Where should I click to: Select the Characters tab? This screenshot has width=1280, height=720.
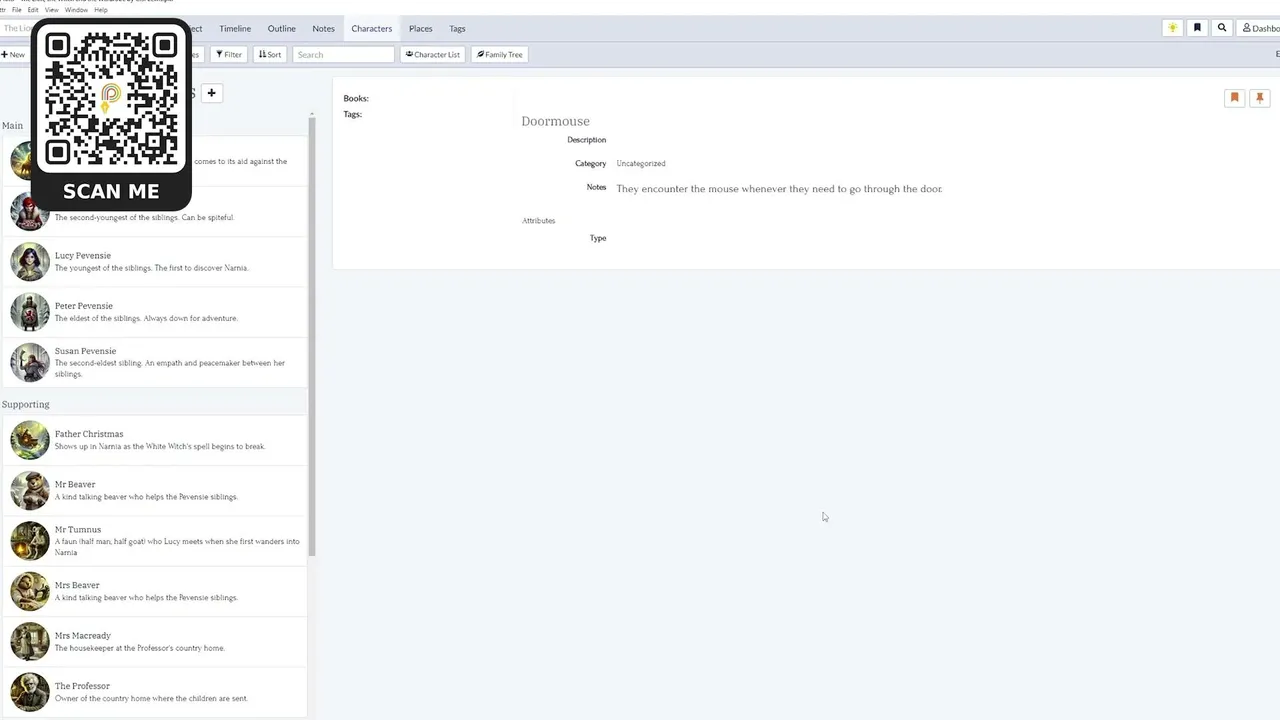pyautogui.click(x=371, y=29)
